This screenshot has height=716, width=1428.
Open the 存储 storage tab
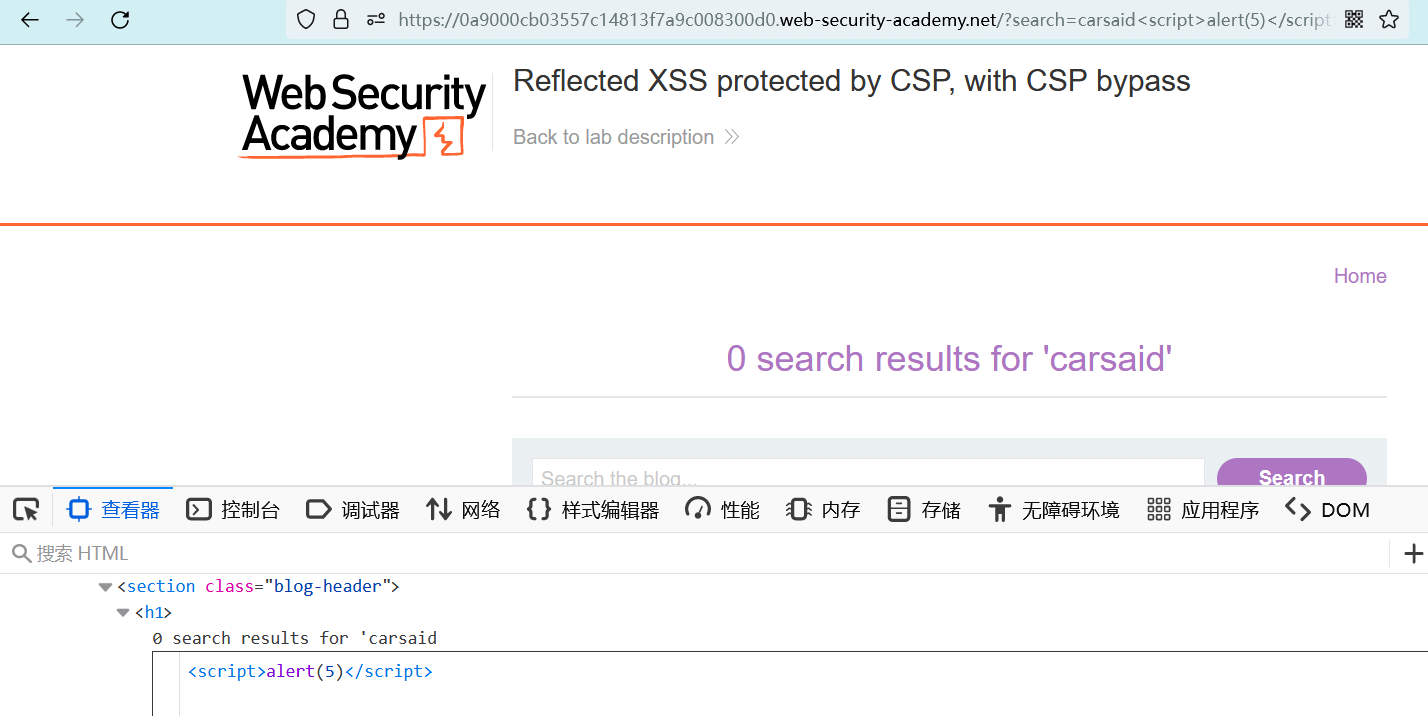click(924, 510)
